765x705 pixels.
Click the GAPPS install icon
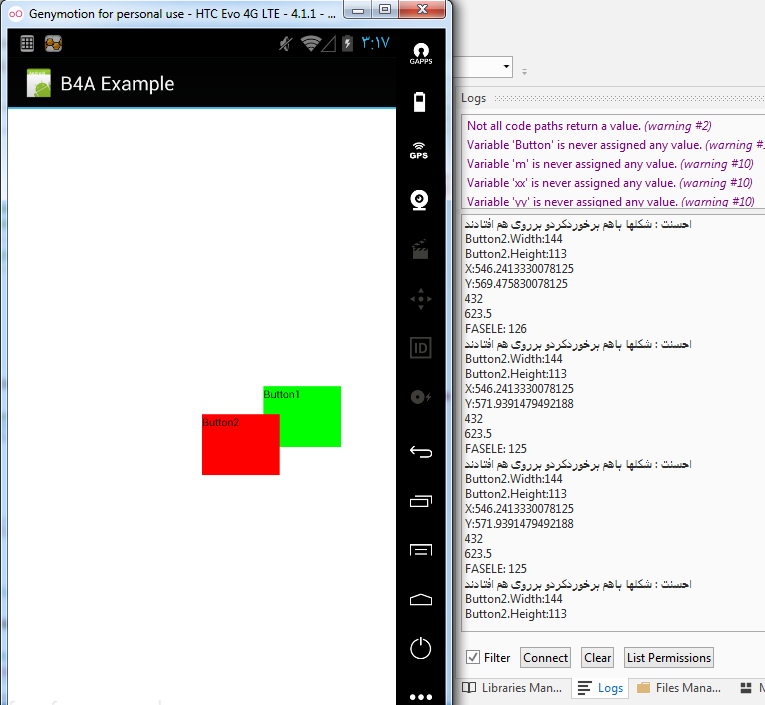pyautogui.click(x=420, y=53)
